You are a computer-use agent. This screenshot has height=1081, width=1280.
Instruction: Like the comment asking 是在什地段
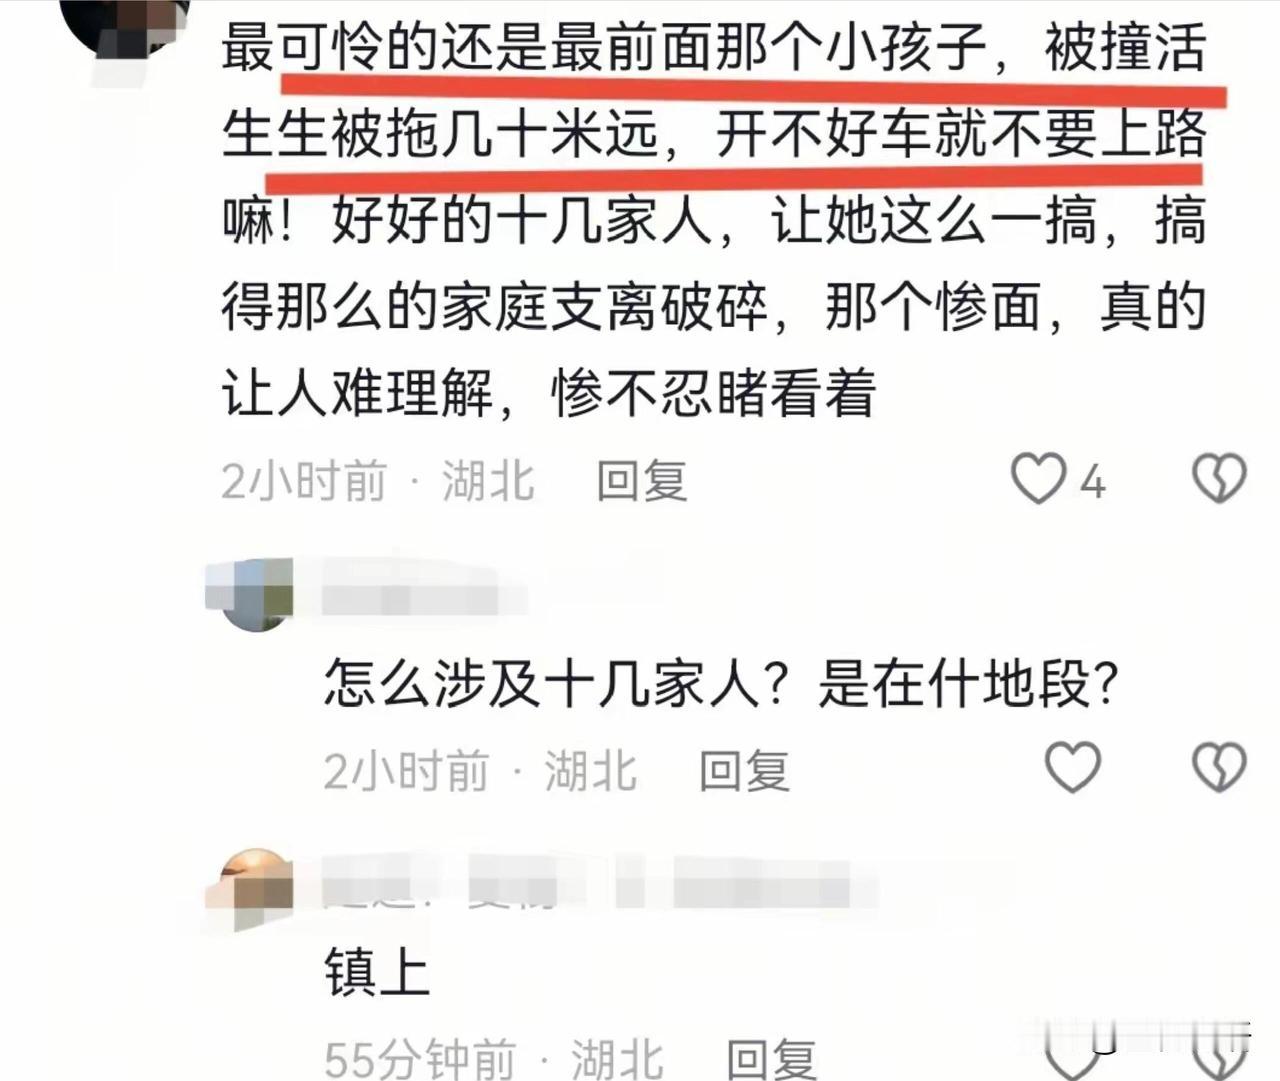click(1073, 768)
